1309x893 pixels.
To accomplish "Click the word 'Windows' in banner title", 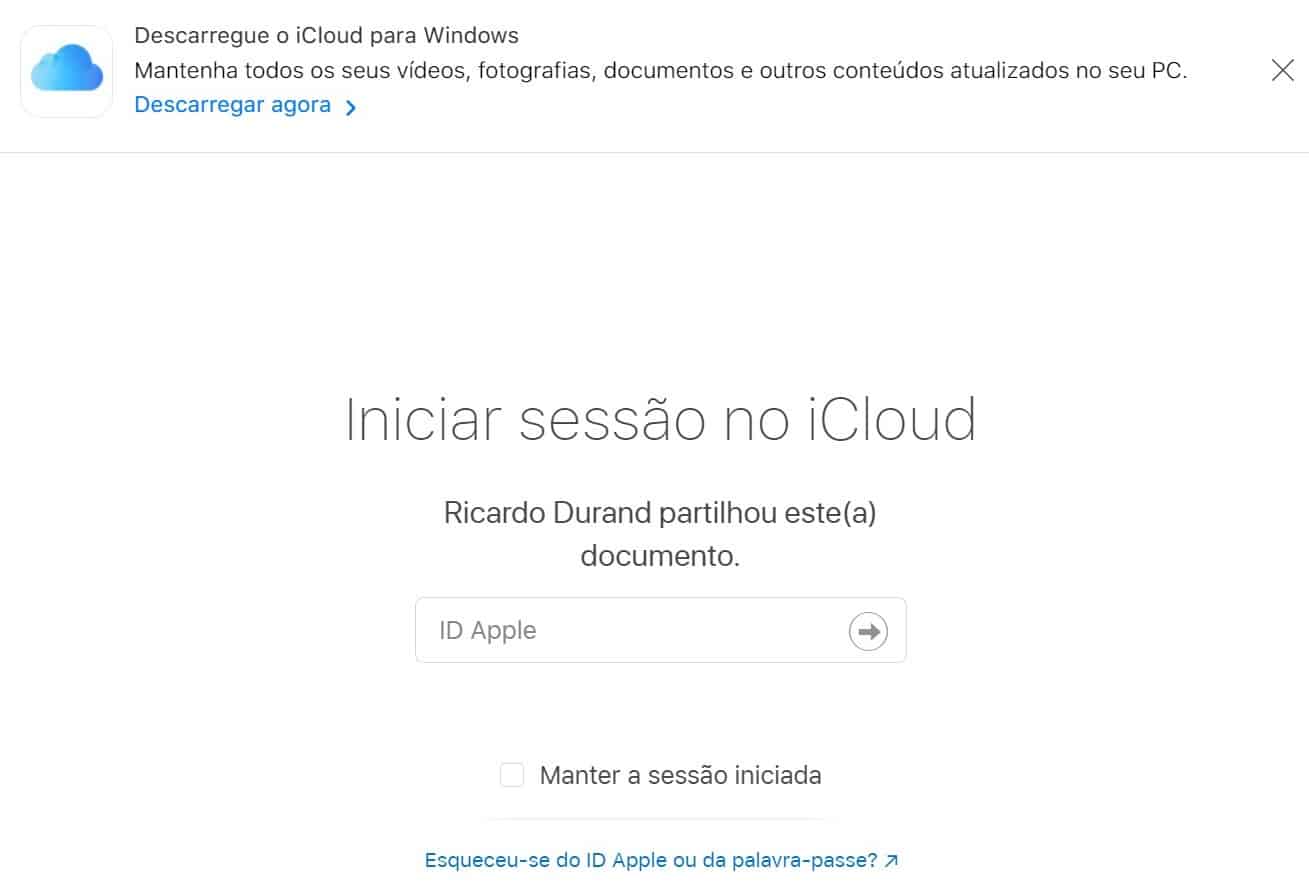I will pyautogui.click(x=471, y=36).
